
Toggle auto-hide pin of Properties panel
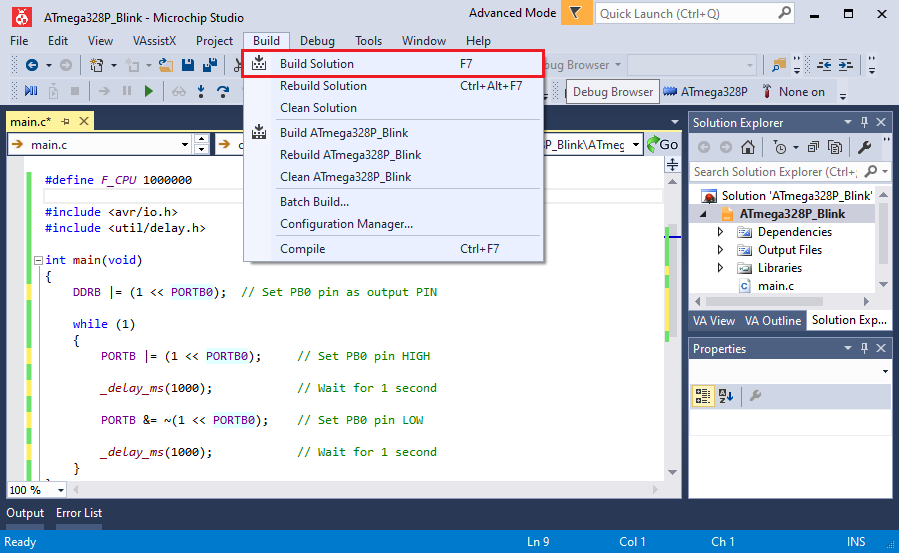pos(864,348)
